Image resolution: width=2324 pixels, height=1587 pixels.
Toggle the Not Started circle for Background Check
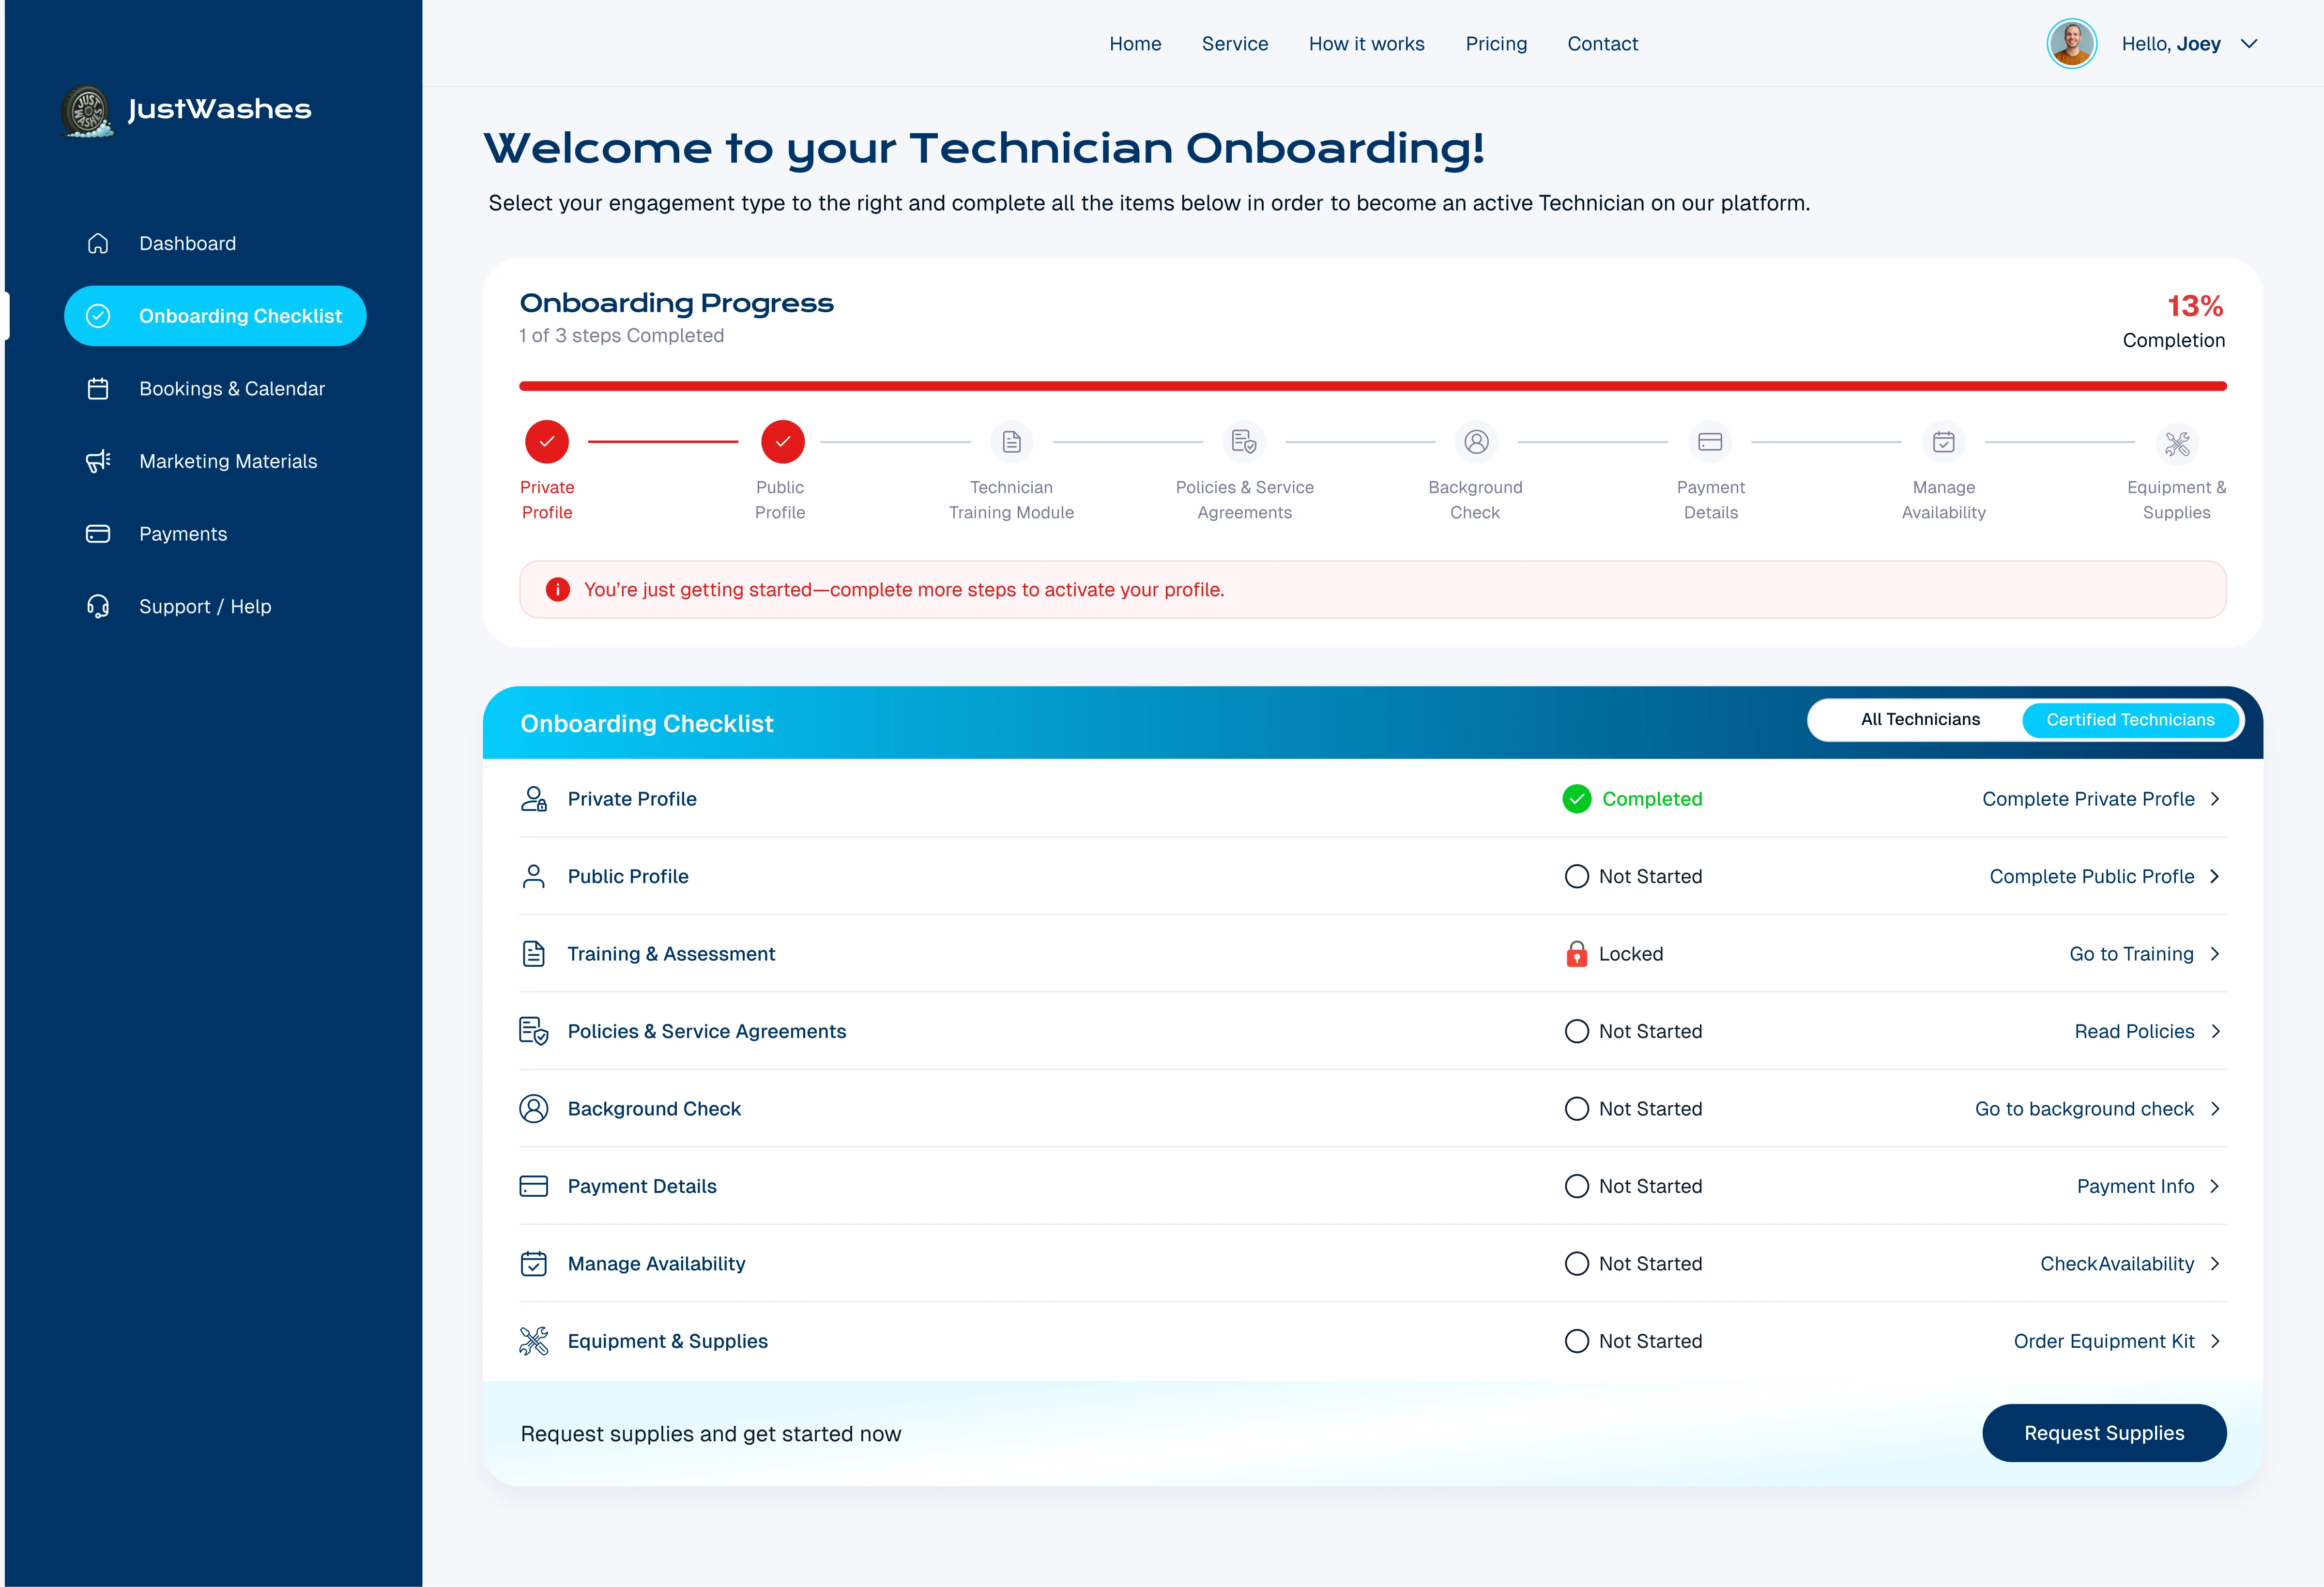(1577, 1109)
